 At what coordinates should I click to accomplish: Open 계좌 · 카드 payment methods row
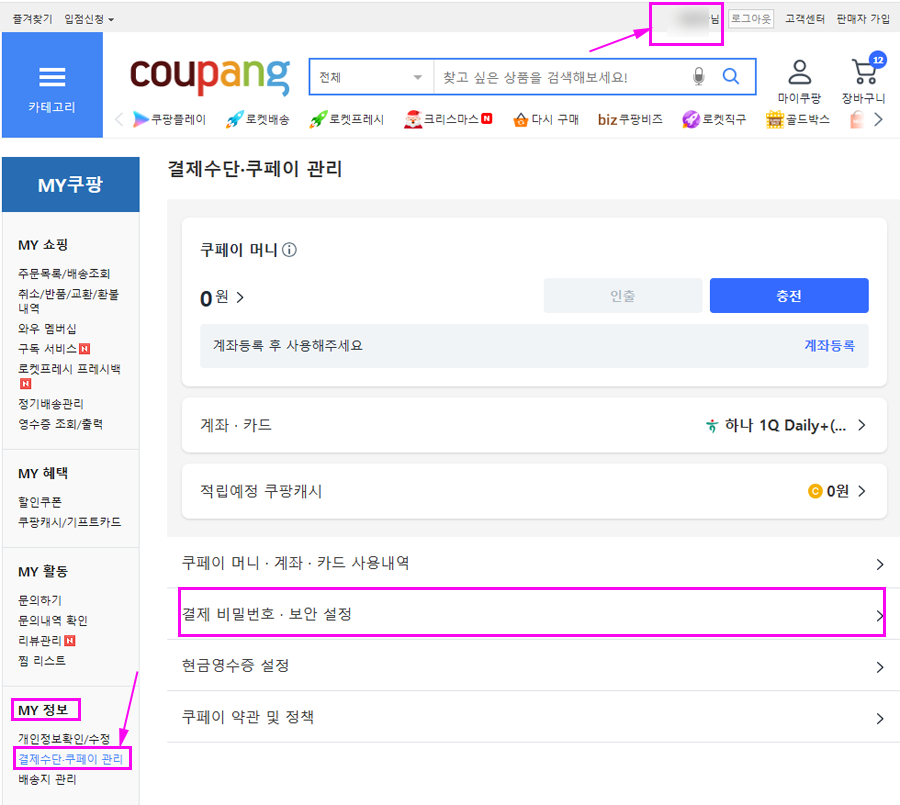point(534,425)
